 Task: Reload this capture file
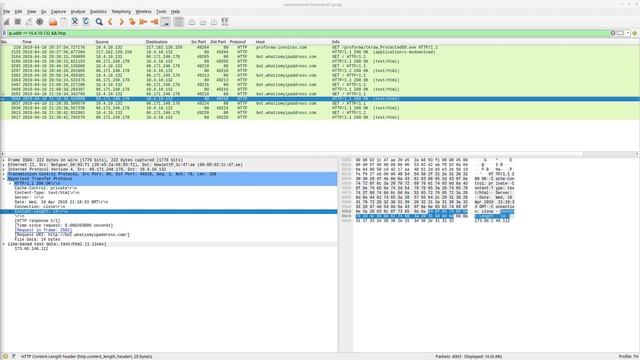86,22
